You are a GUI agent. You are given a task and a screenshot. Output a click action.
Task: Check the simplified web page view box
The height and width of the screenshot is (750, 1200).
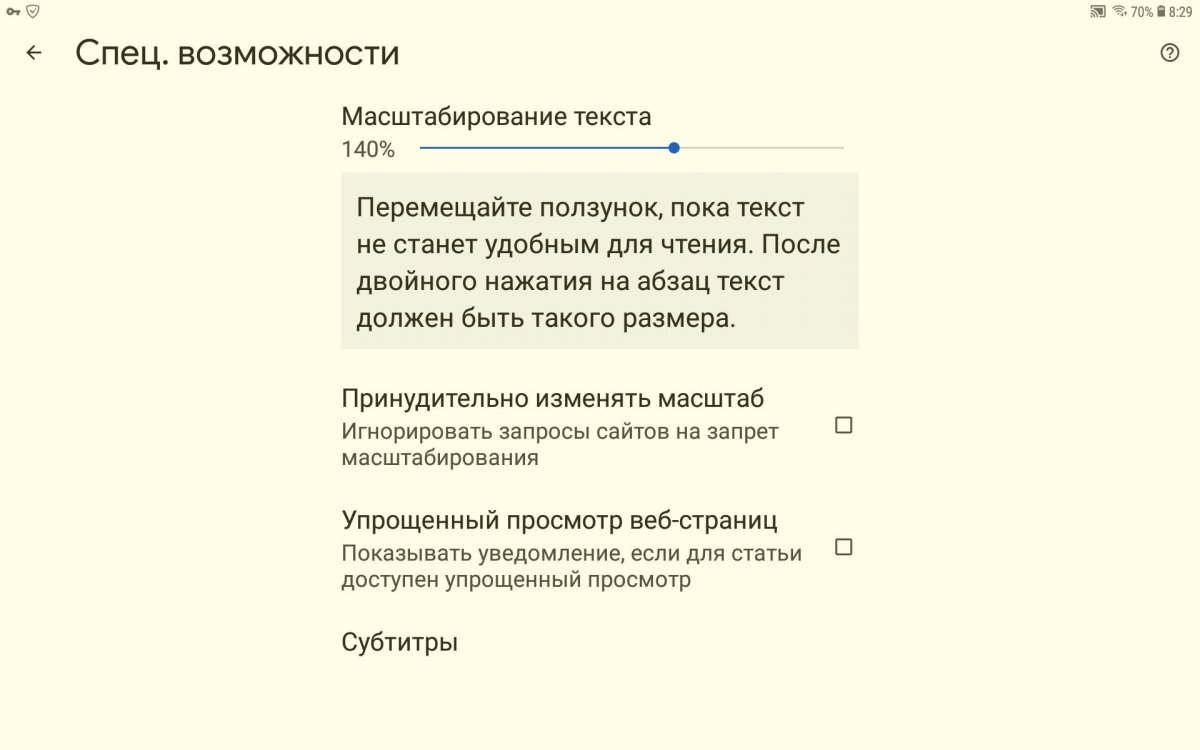click(843, 547)
